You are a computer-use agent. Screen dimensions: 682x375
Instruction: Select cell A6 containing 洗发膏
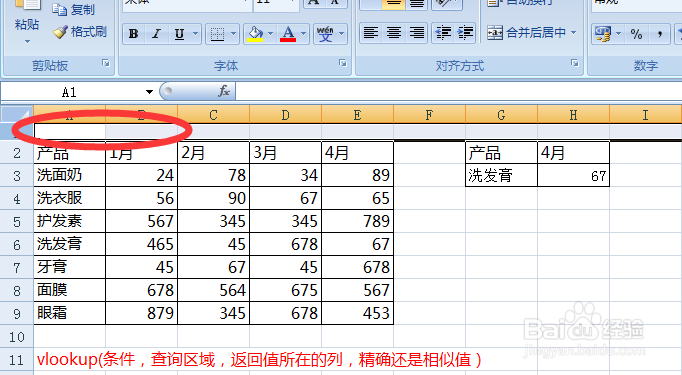click(x=70, y=244)
